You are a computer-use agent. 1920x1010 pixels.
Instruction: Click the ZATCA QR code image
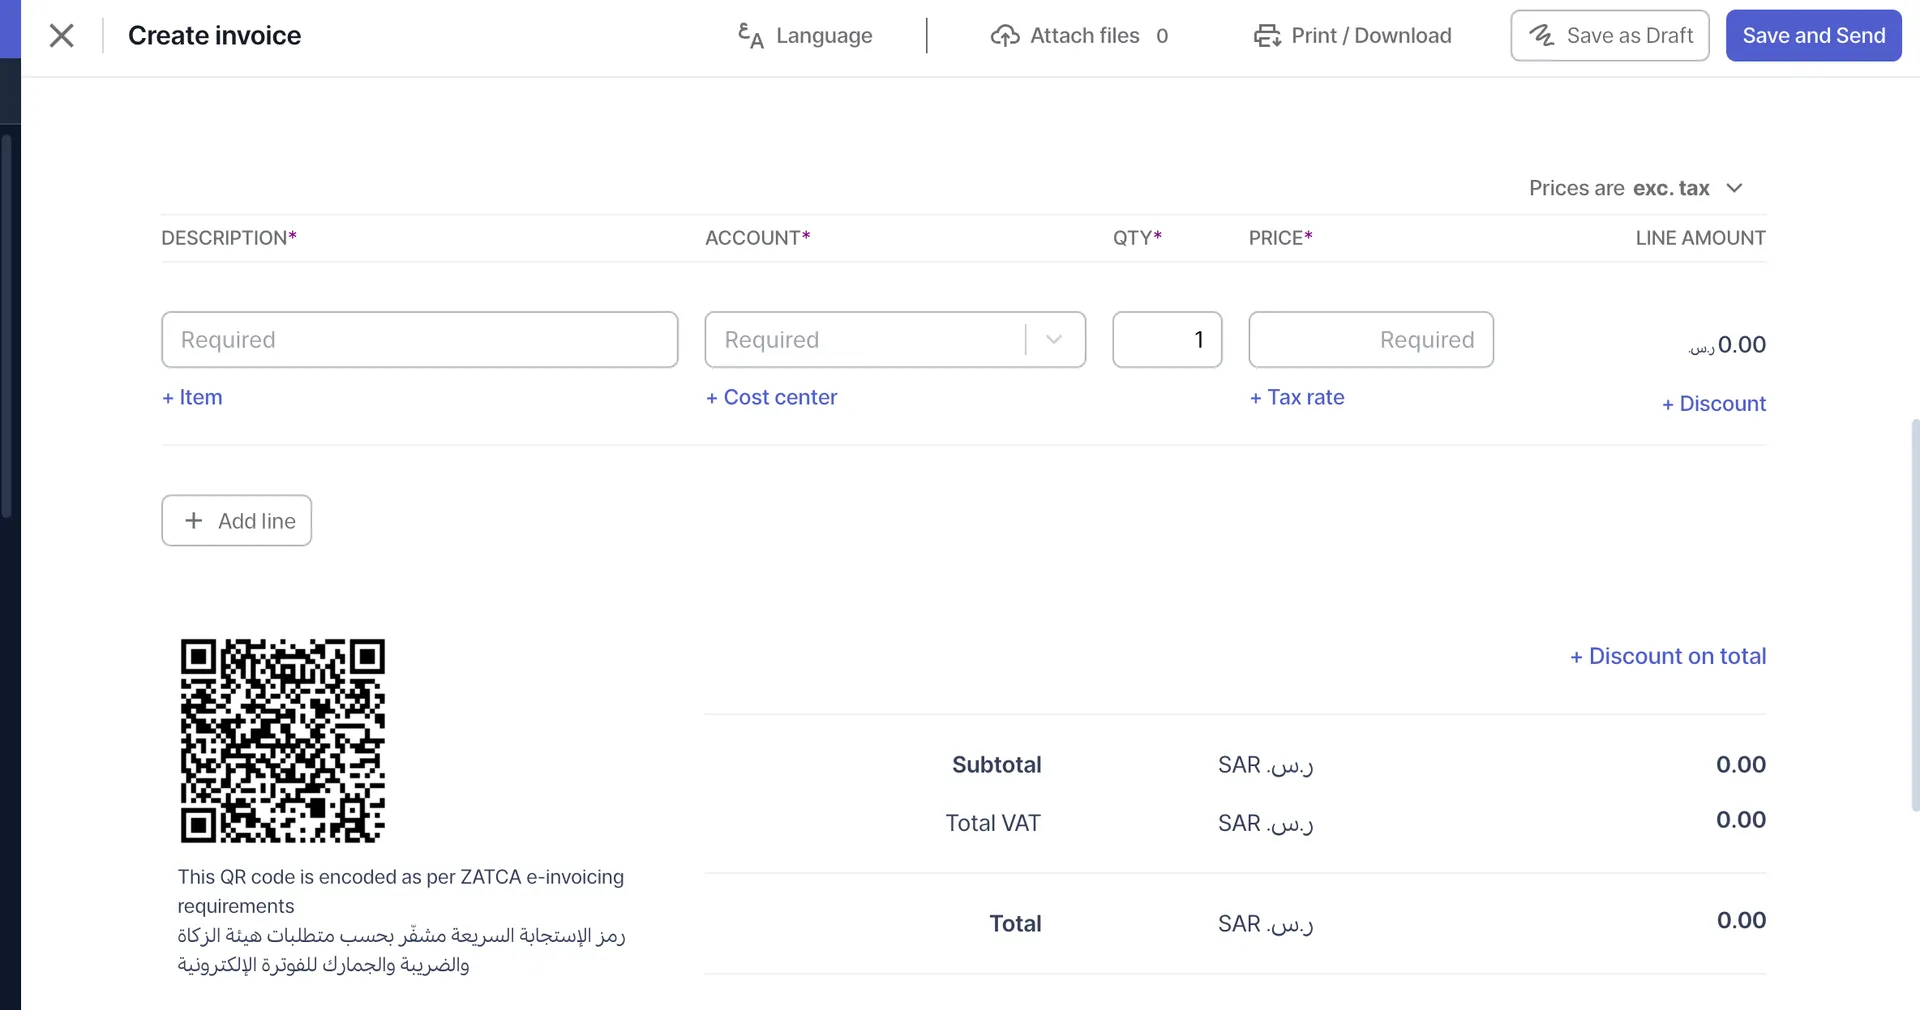click(x=282, y=740)
